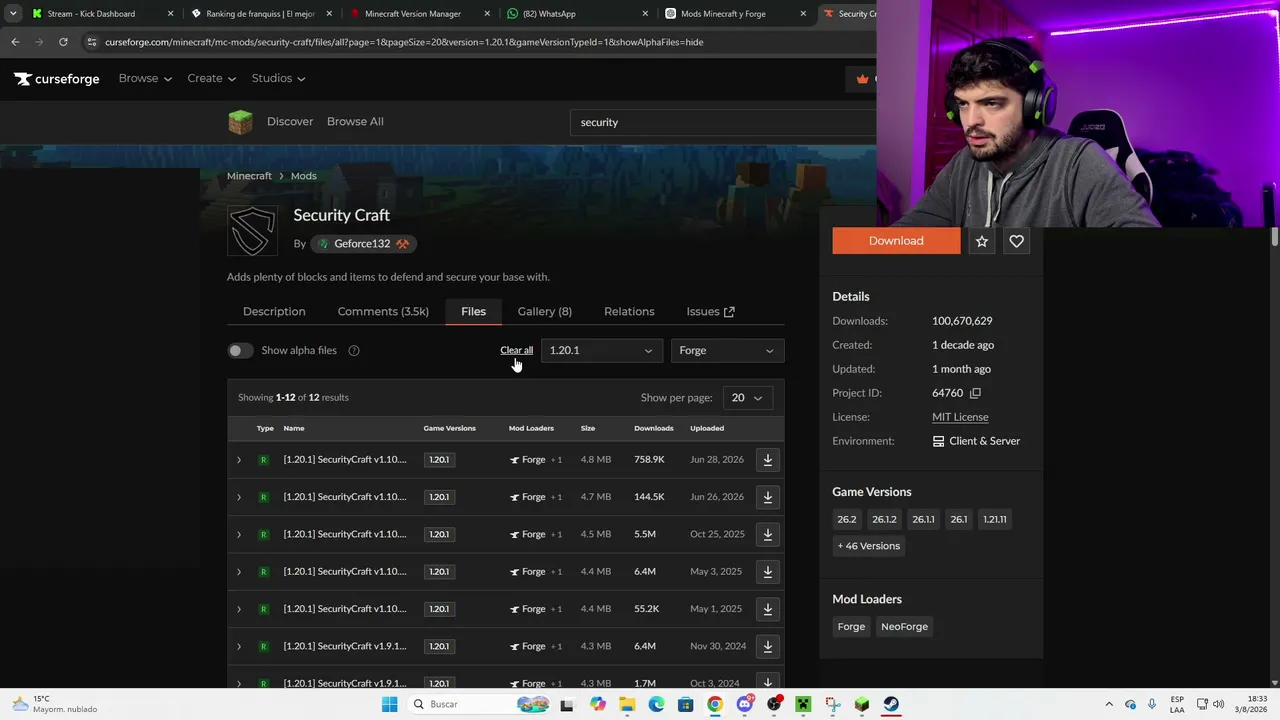Open Discord from the taskbar

click(x=744, y=704)
